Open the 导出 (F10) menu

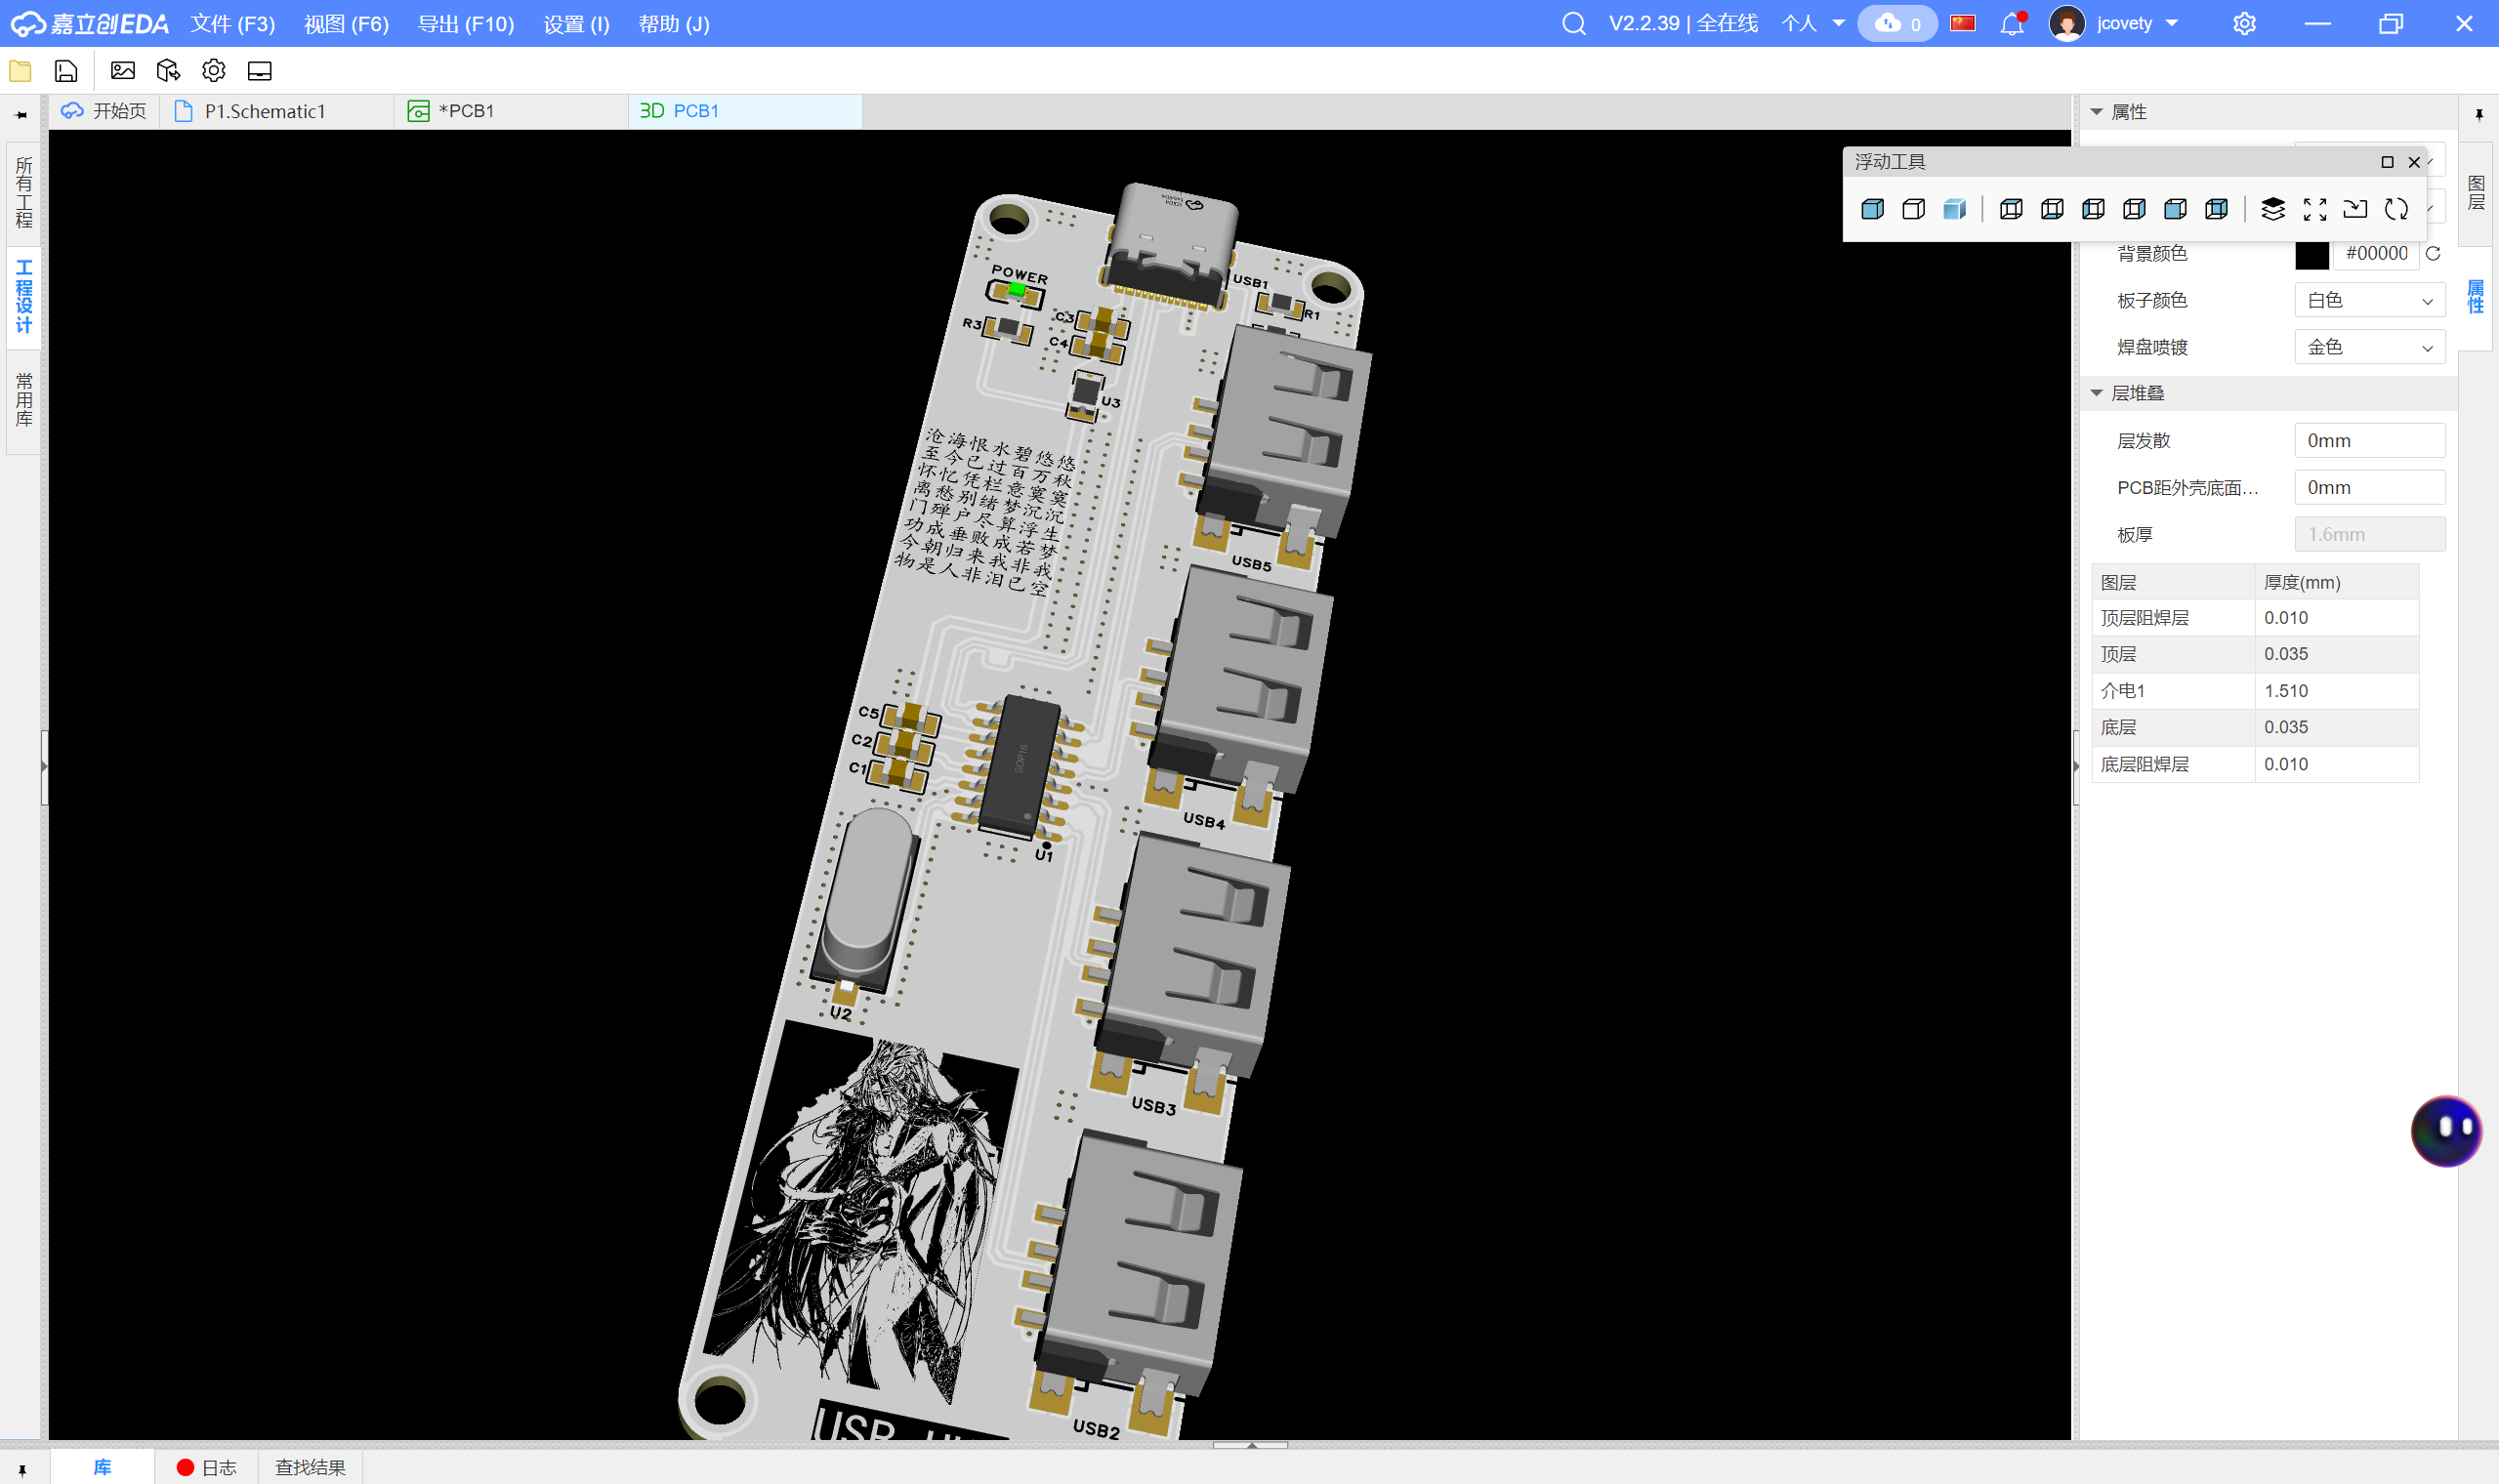(466, 24)
